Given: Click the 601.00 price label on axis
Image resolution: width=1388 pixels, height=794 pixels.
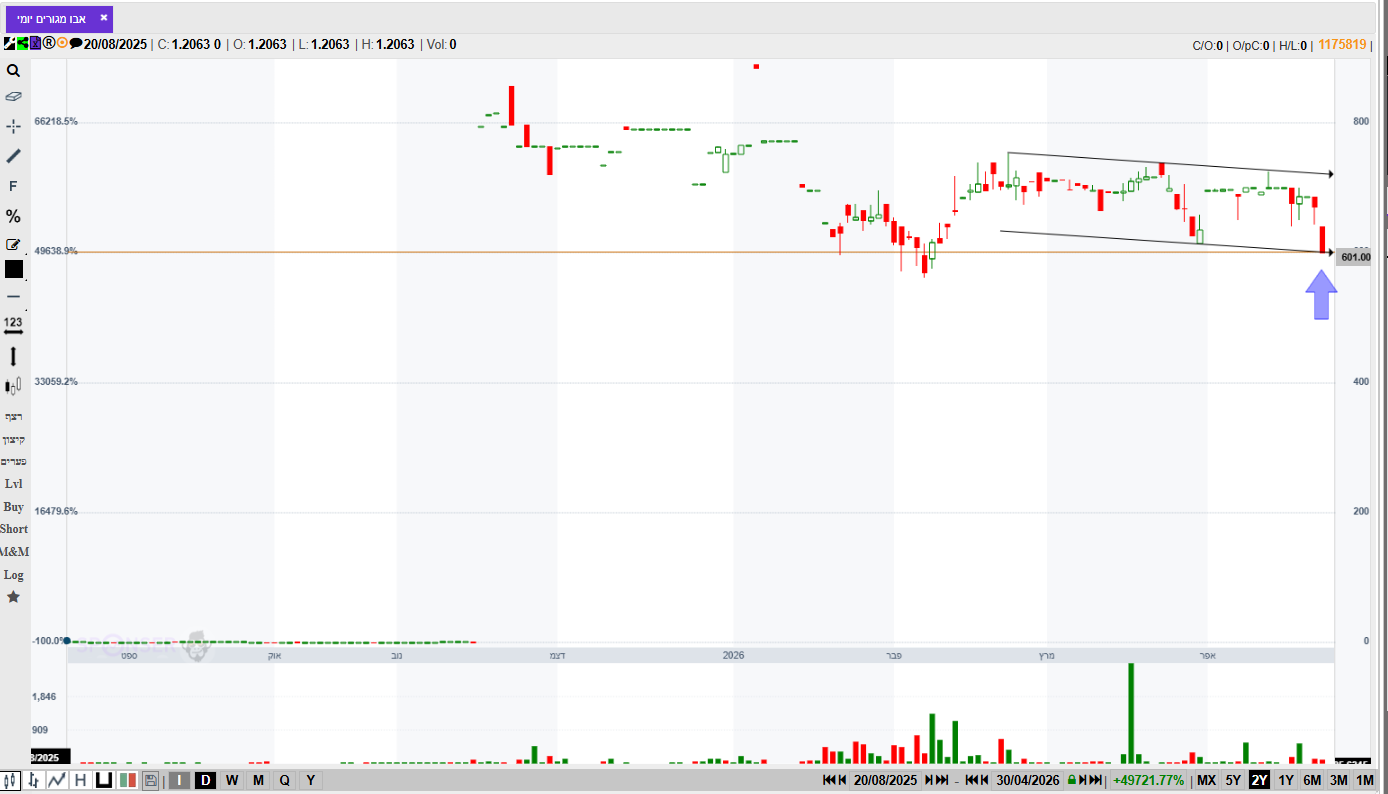Looking at the screenshot, I should (x=1355, y=257).
